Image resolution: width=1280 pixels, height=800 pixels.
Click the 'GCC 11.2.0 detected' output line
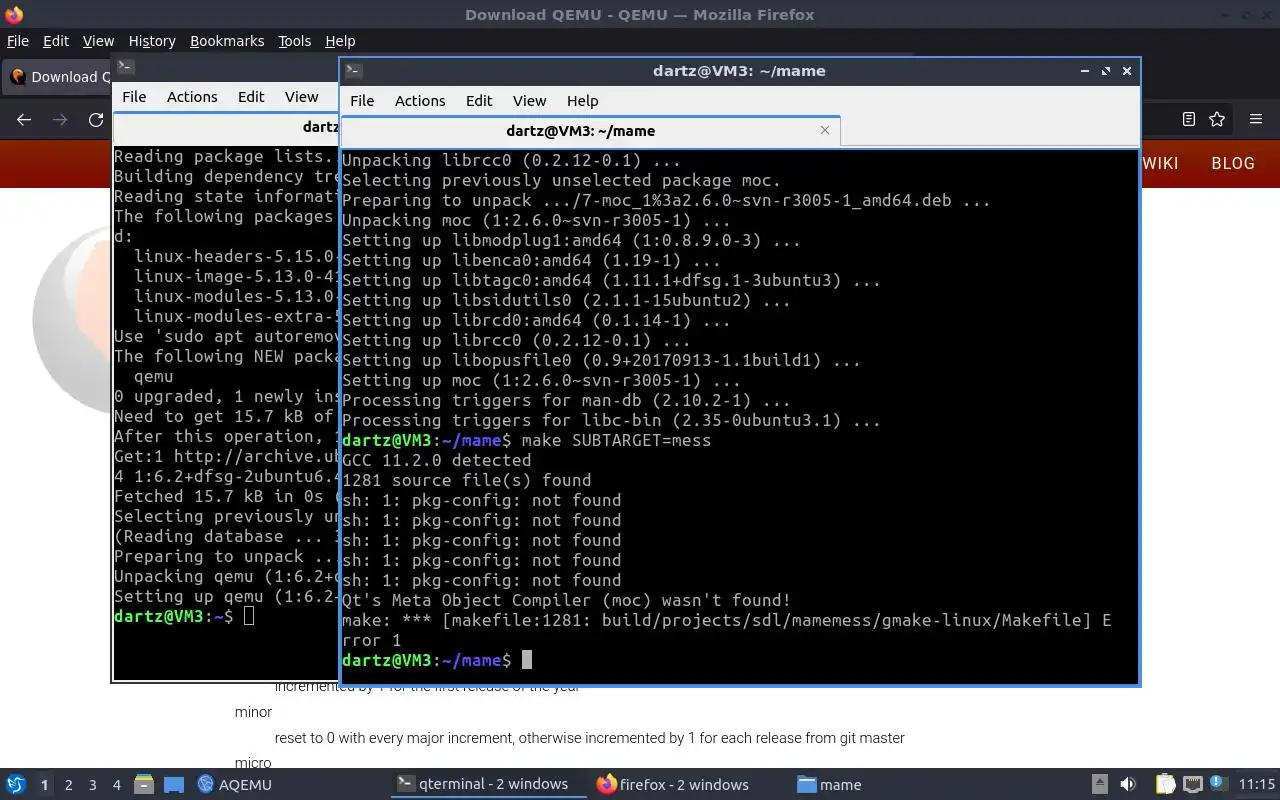[436, 460]
